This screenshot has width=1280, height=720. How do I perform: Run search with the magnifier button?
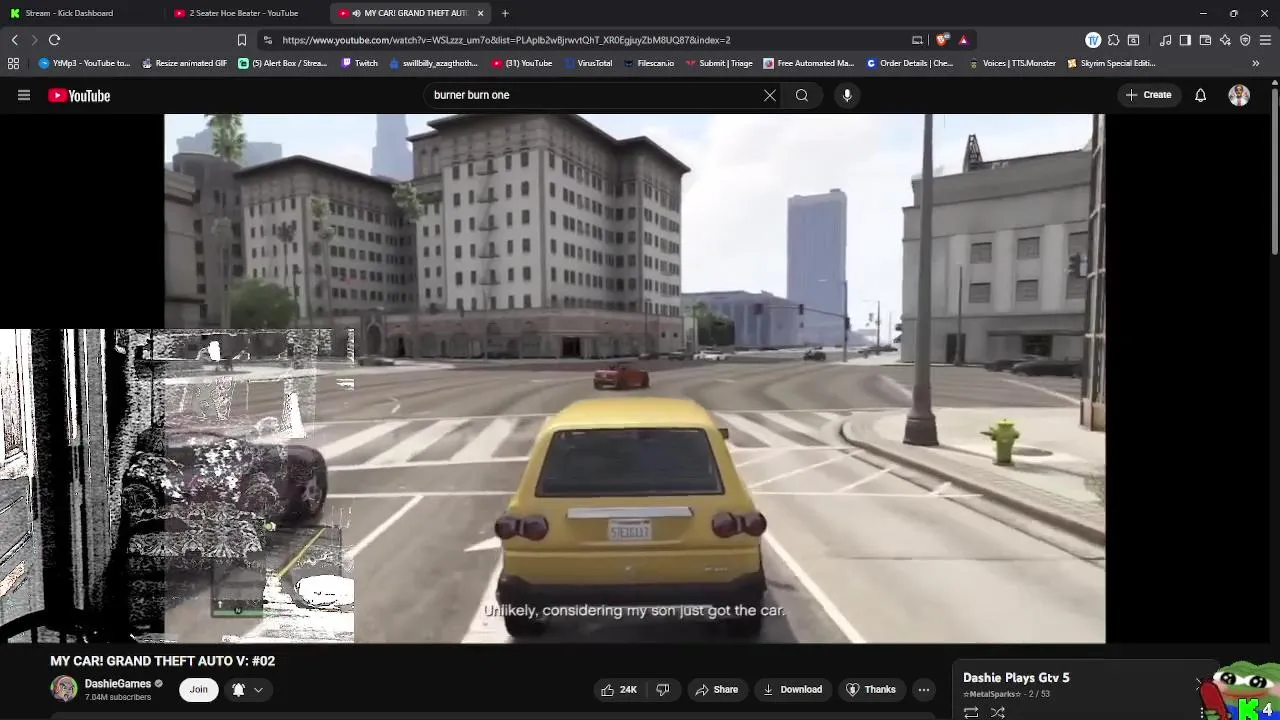[802, 95]
